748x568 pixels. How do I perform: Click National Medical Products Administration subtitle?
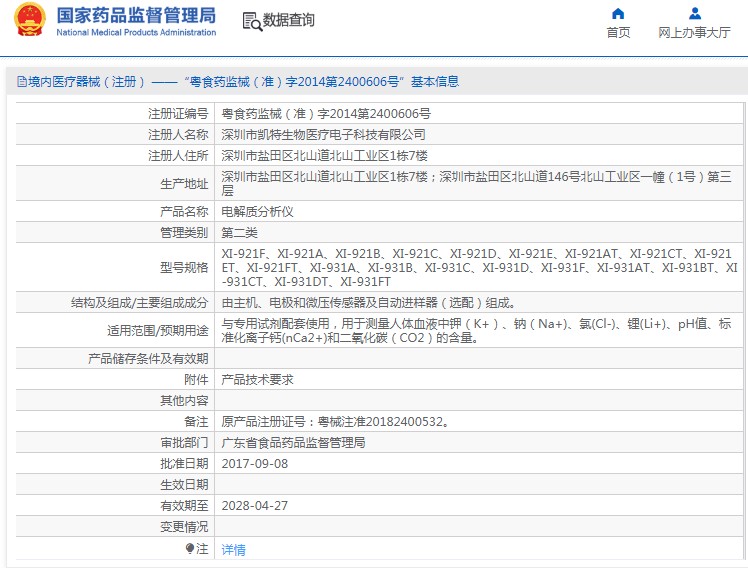click(136, 32)
